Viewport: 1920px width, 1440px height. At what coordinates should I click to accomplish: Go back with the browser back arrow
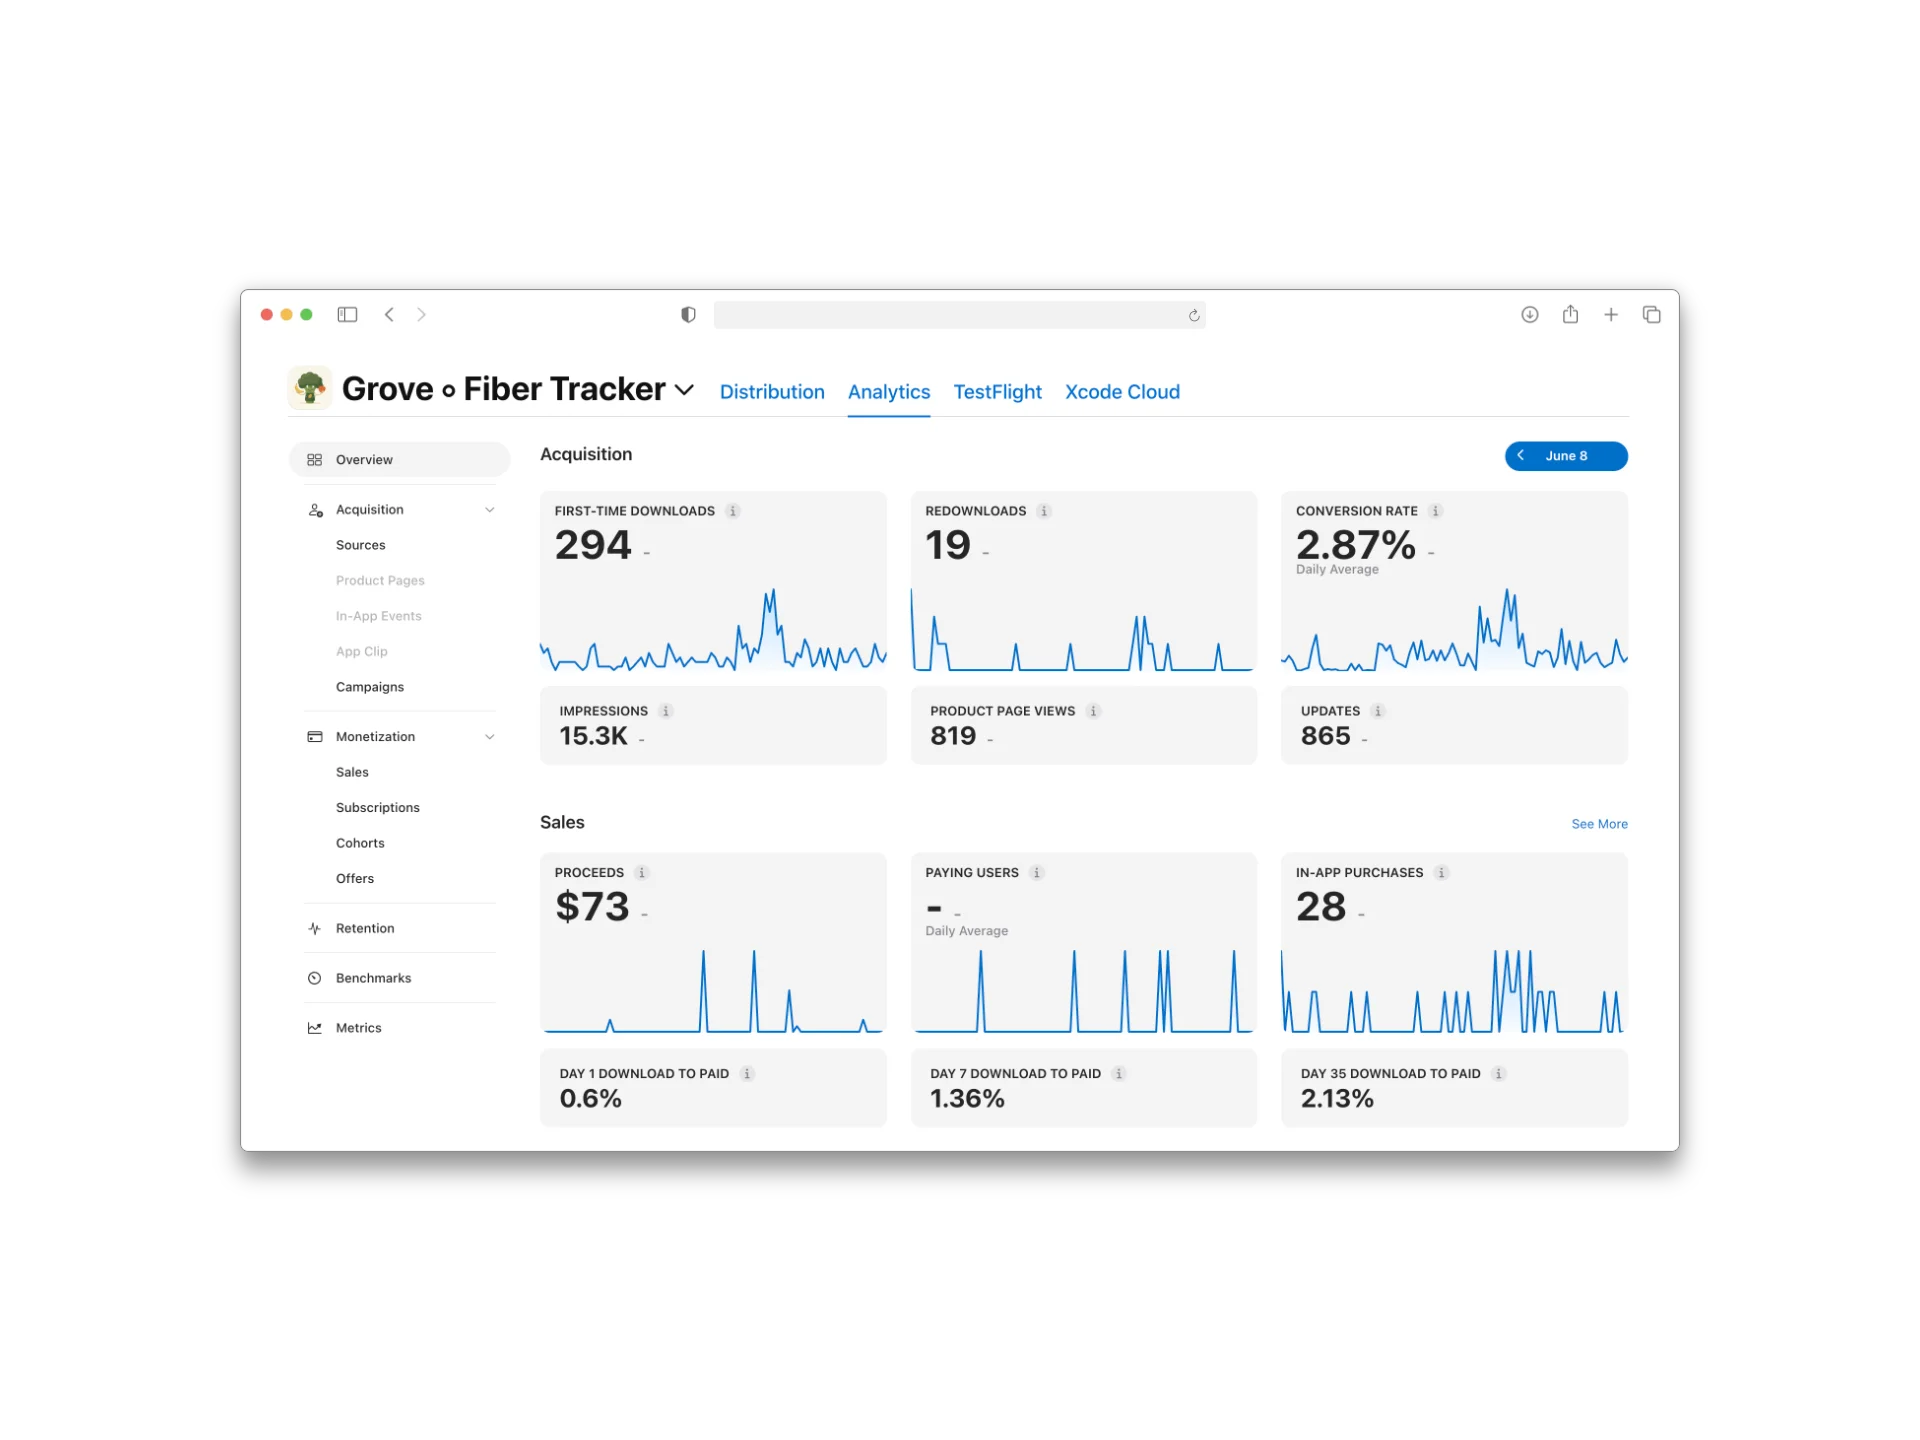click(389, 315)
